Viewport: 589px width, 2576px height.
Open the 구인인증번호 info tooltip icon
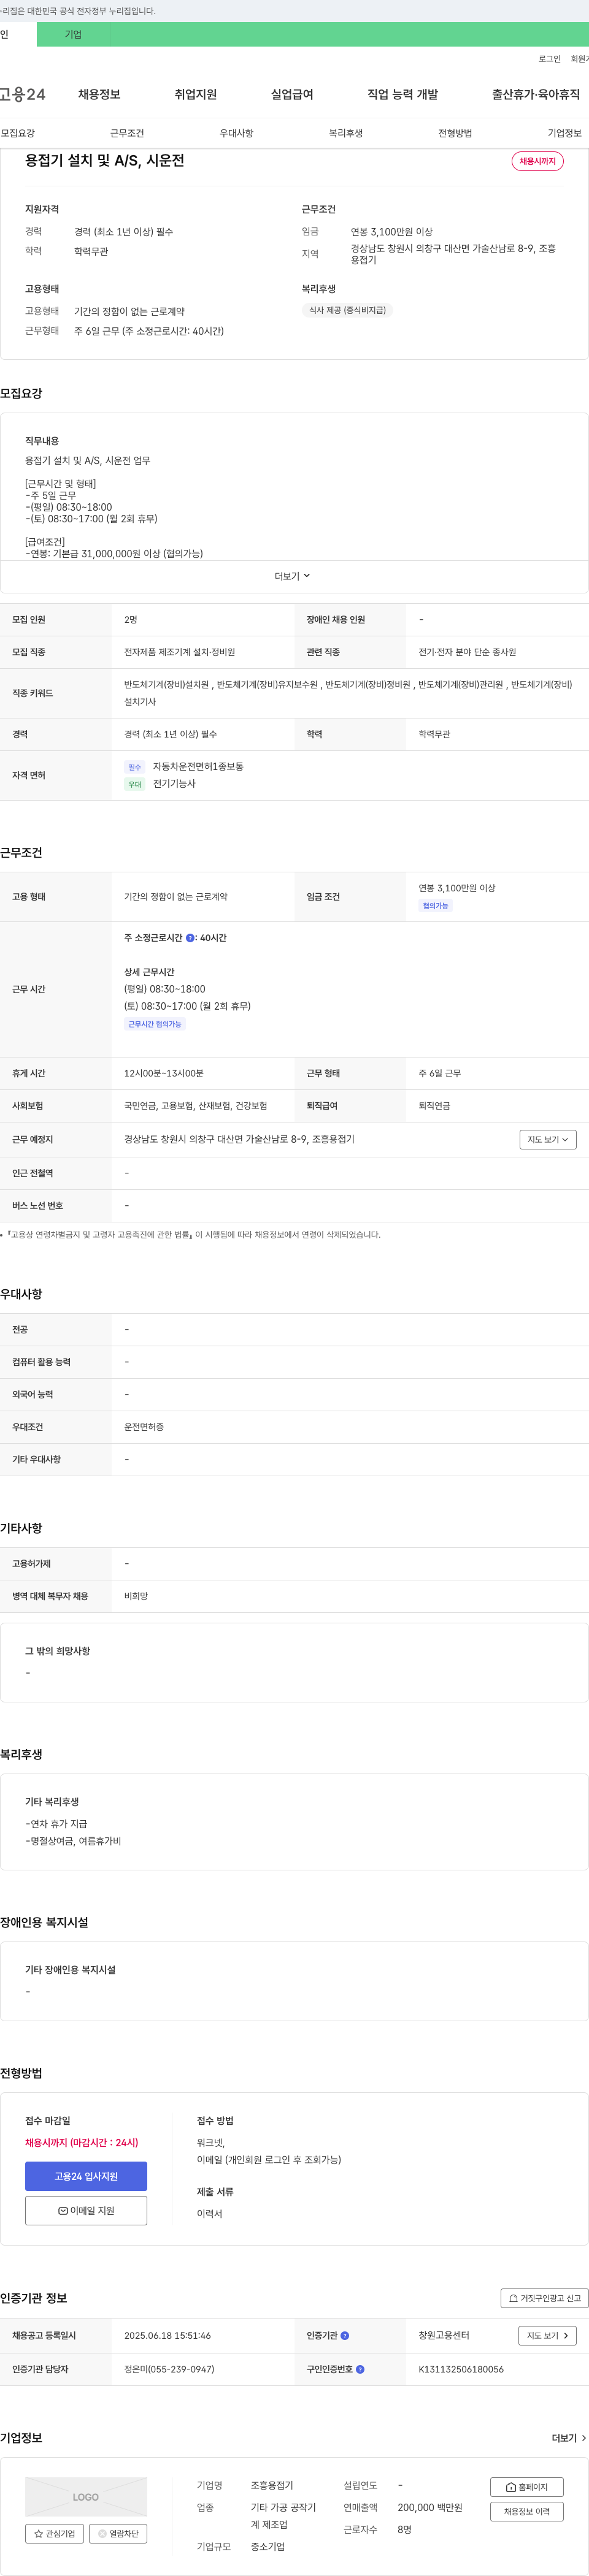(x=360, y=2369)
